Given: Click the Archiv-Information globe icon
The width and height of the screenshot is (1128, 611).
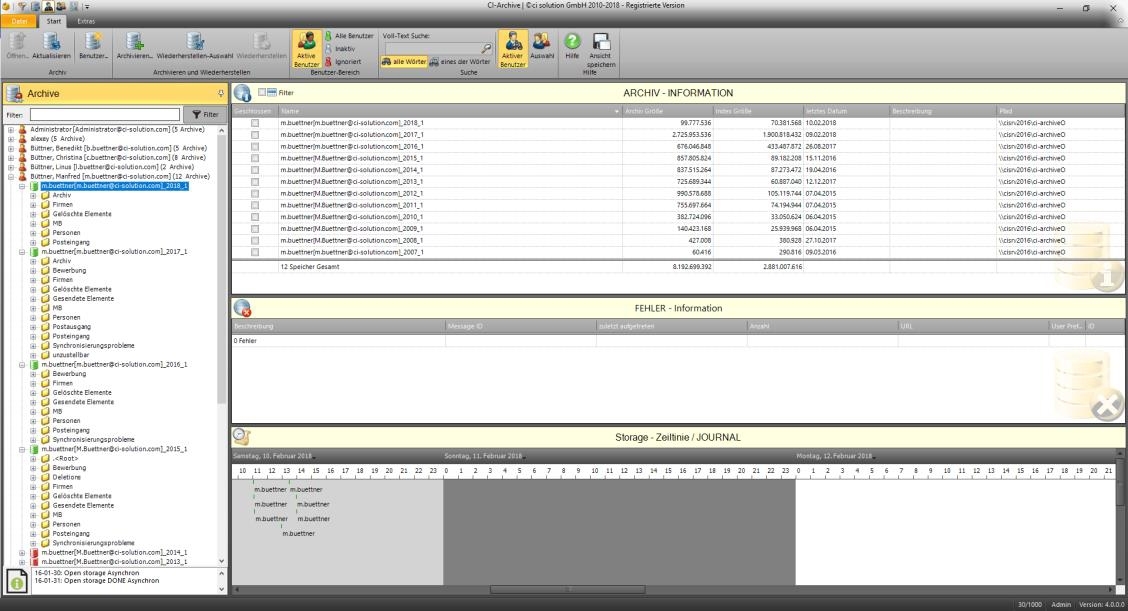Looking at the screenshot, I should coord(242,93).
